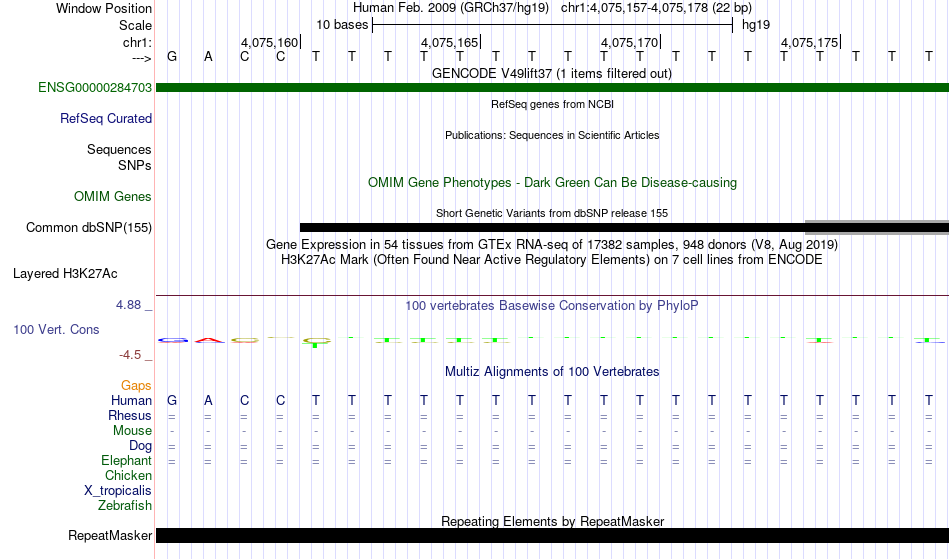Click the Sequences track label
This screenshot has width=950, height=559.
click(119, 150)
